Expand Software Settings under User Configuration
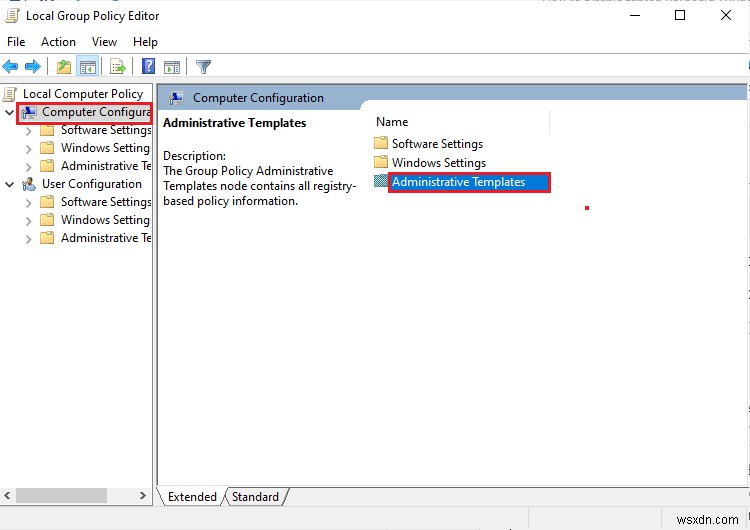This screenshot has width=750, height=530. point(28,203)
